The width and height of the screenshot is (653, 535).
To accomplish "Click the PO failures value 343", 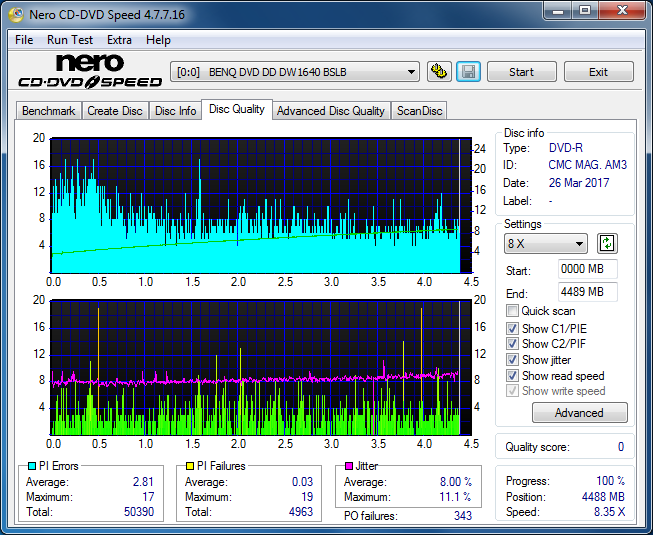I will (x=463, y=516).
